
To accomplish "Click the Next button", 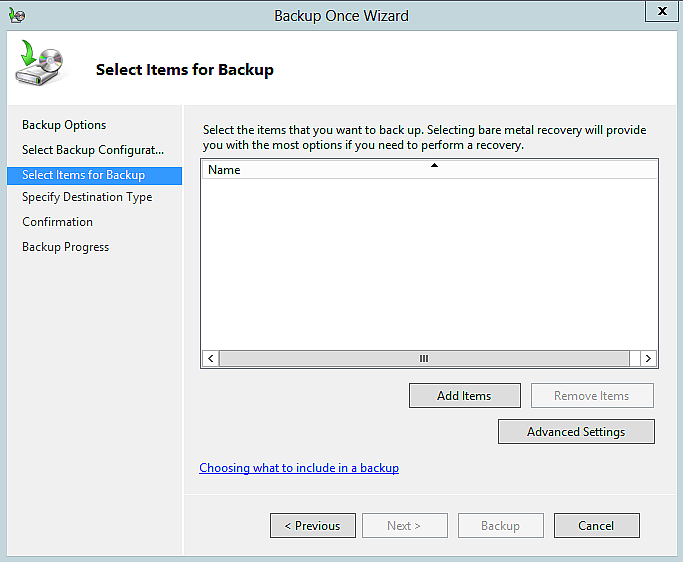I will [x=405, y=526].
